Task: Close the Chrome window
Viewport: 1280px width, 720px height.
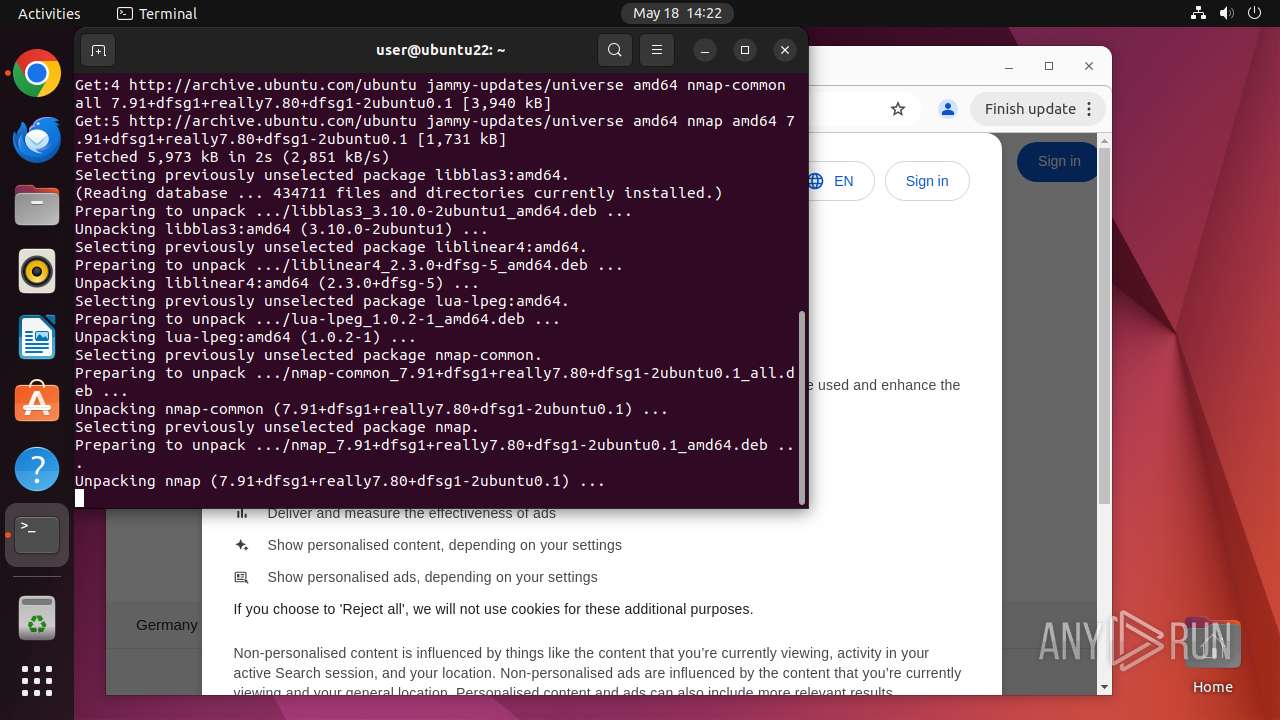Action: point(1089,66)
